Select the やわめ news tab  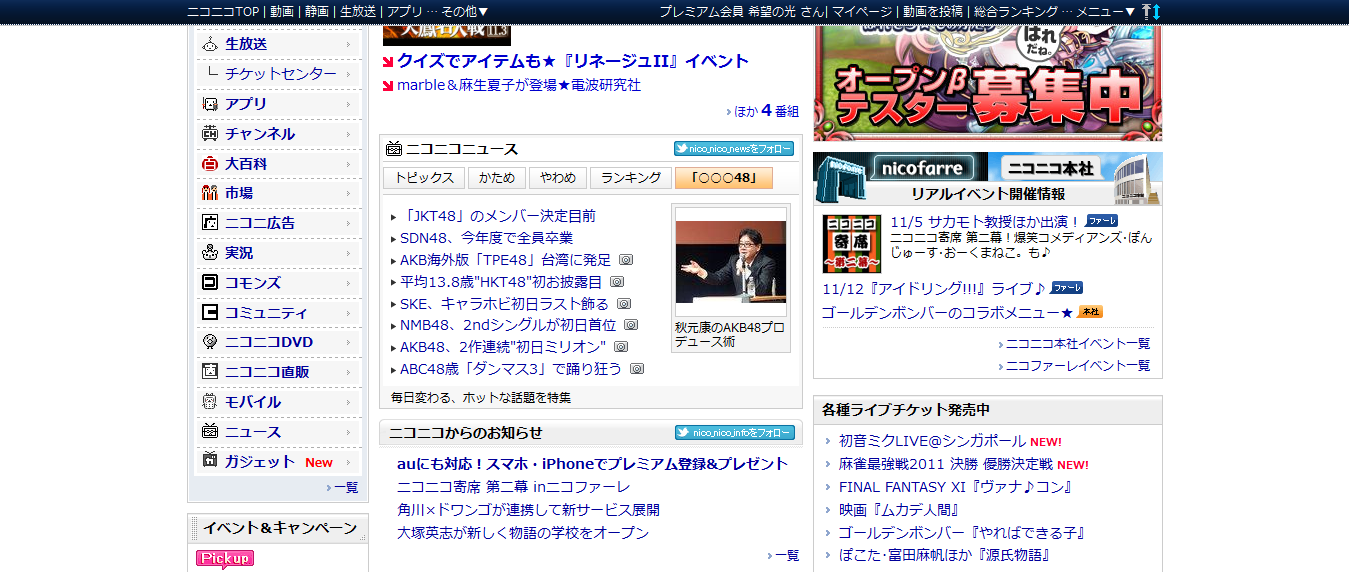coord(557,178)
